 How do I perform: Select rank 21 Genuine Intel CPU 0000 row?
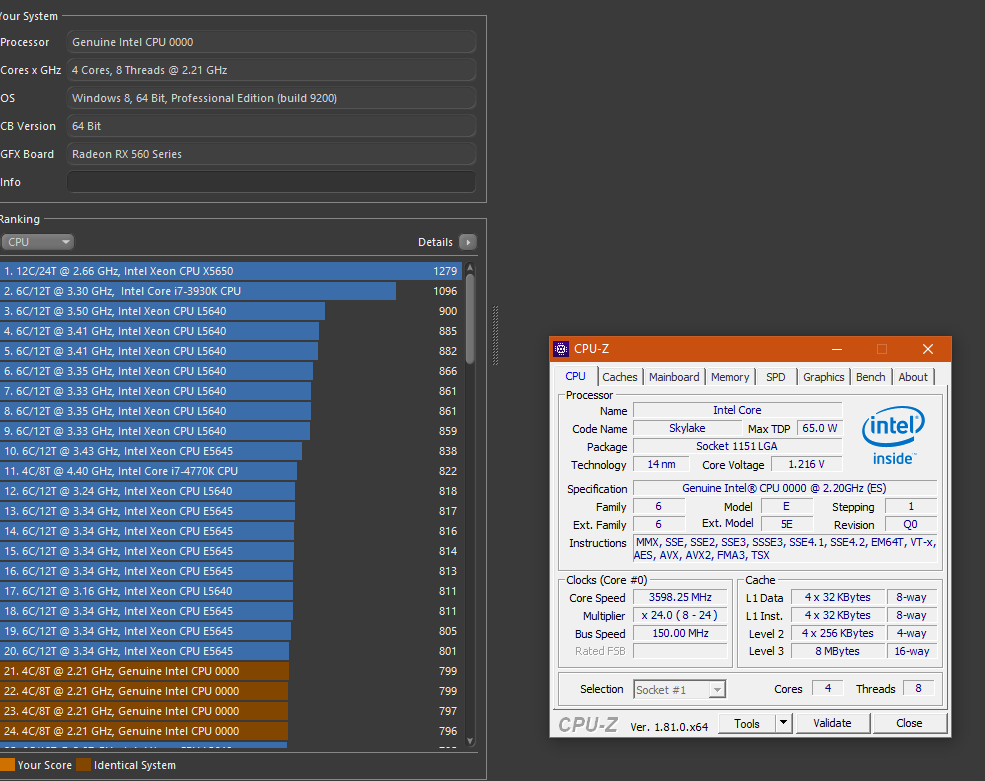(231, 671)
